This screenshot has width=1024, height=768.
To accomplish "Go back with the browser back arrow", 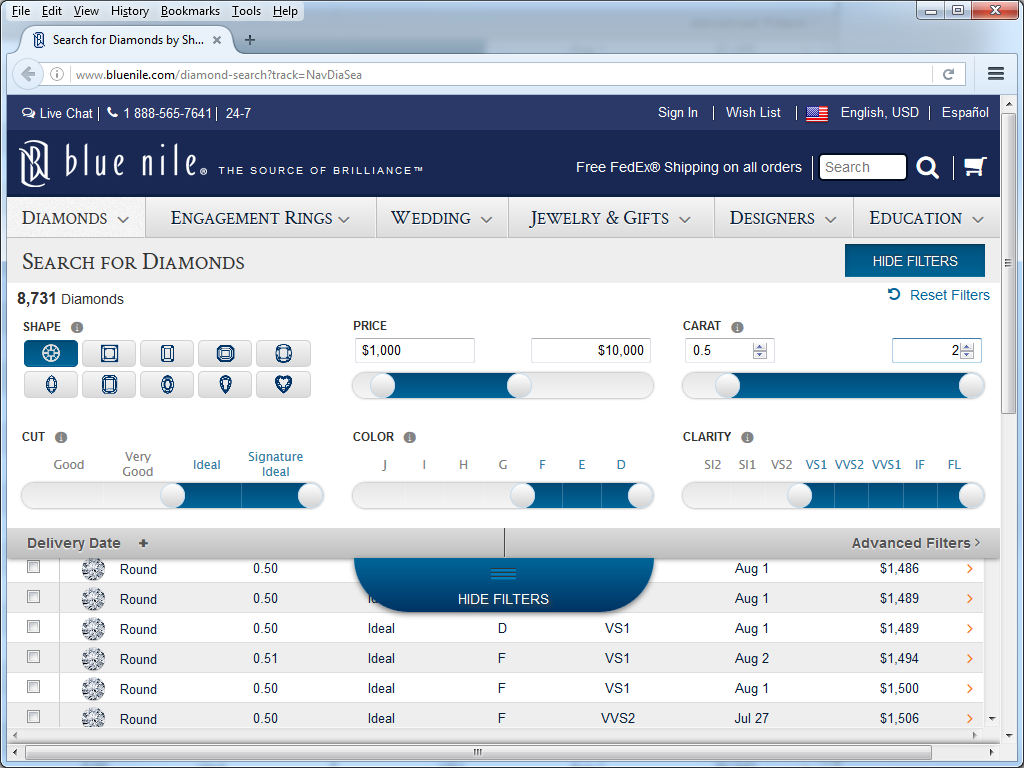I will (27, 74).
